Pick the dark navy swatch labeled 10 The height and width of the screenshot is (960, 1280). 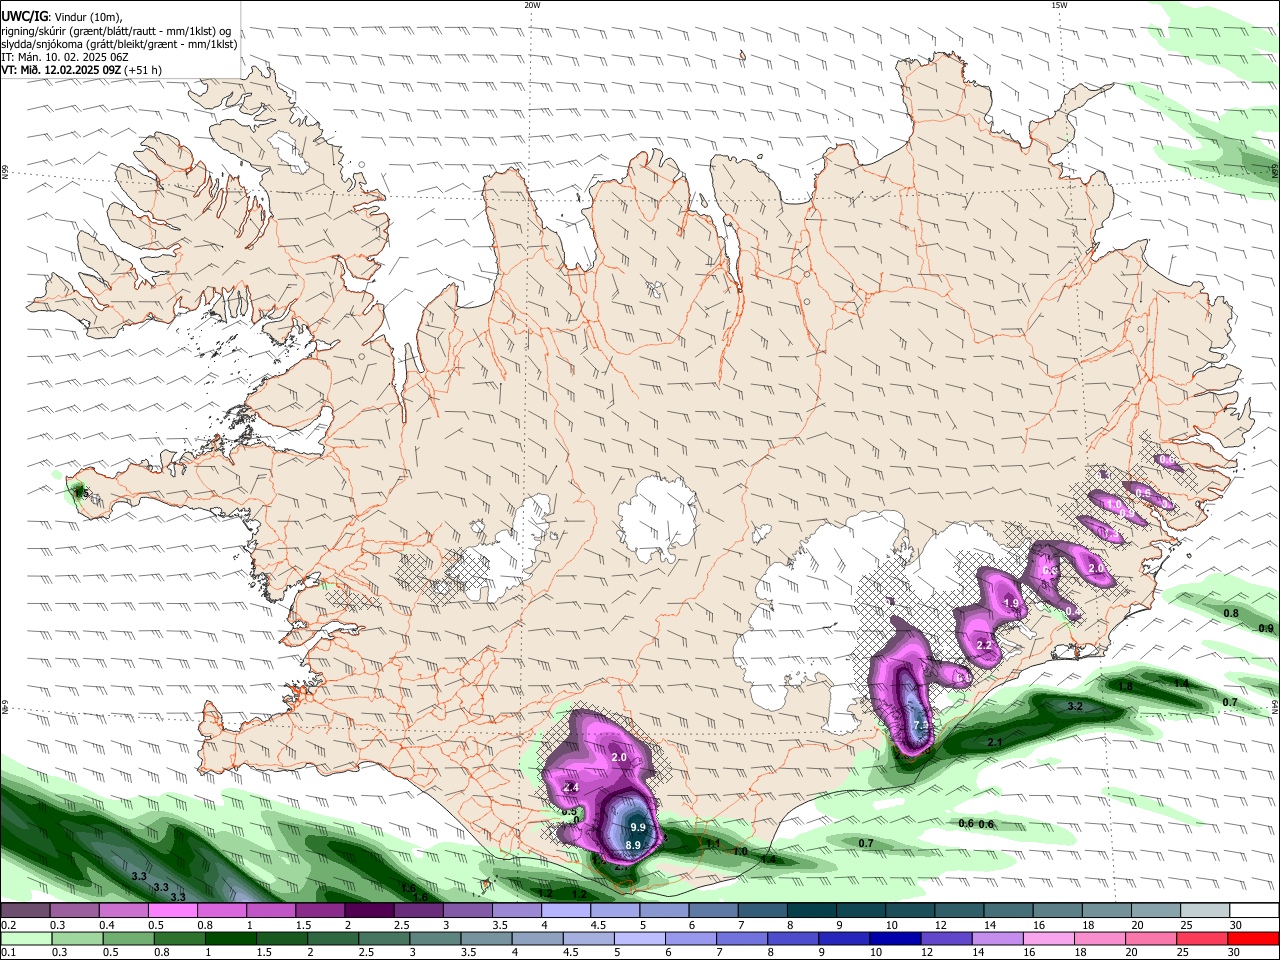click(x=893, y=938)
